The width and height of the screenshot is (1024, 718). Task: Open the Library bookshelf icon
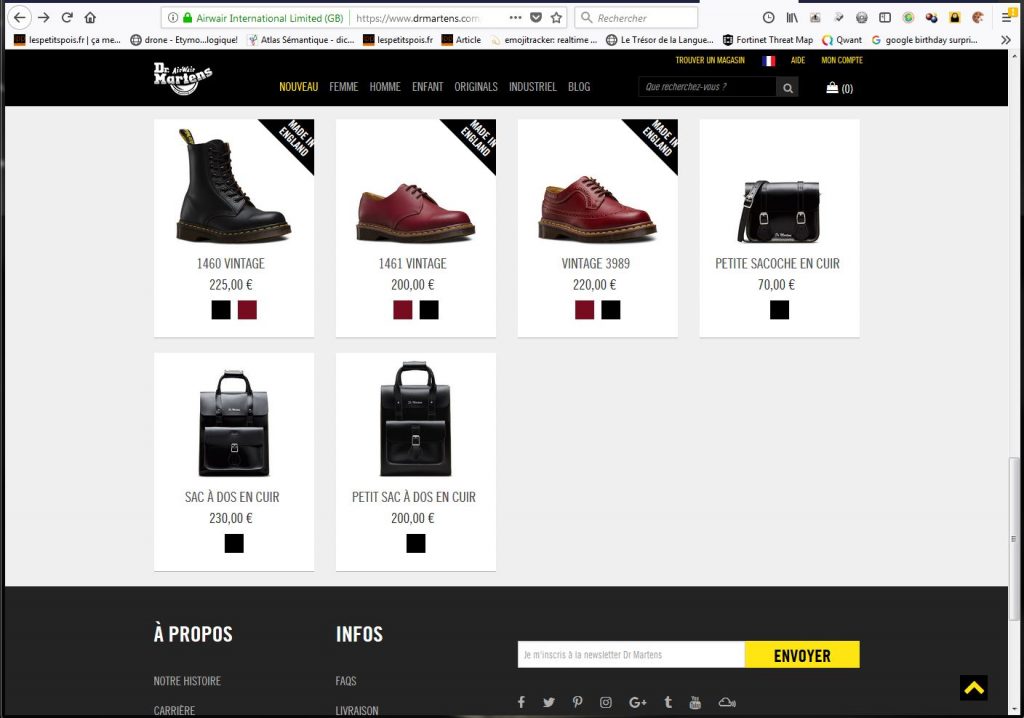792,18
